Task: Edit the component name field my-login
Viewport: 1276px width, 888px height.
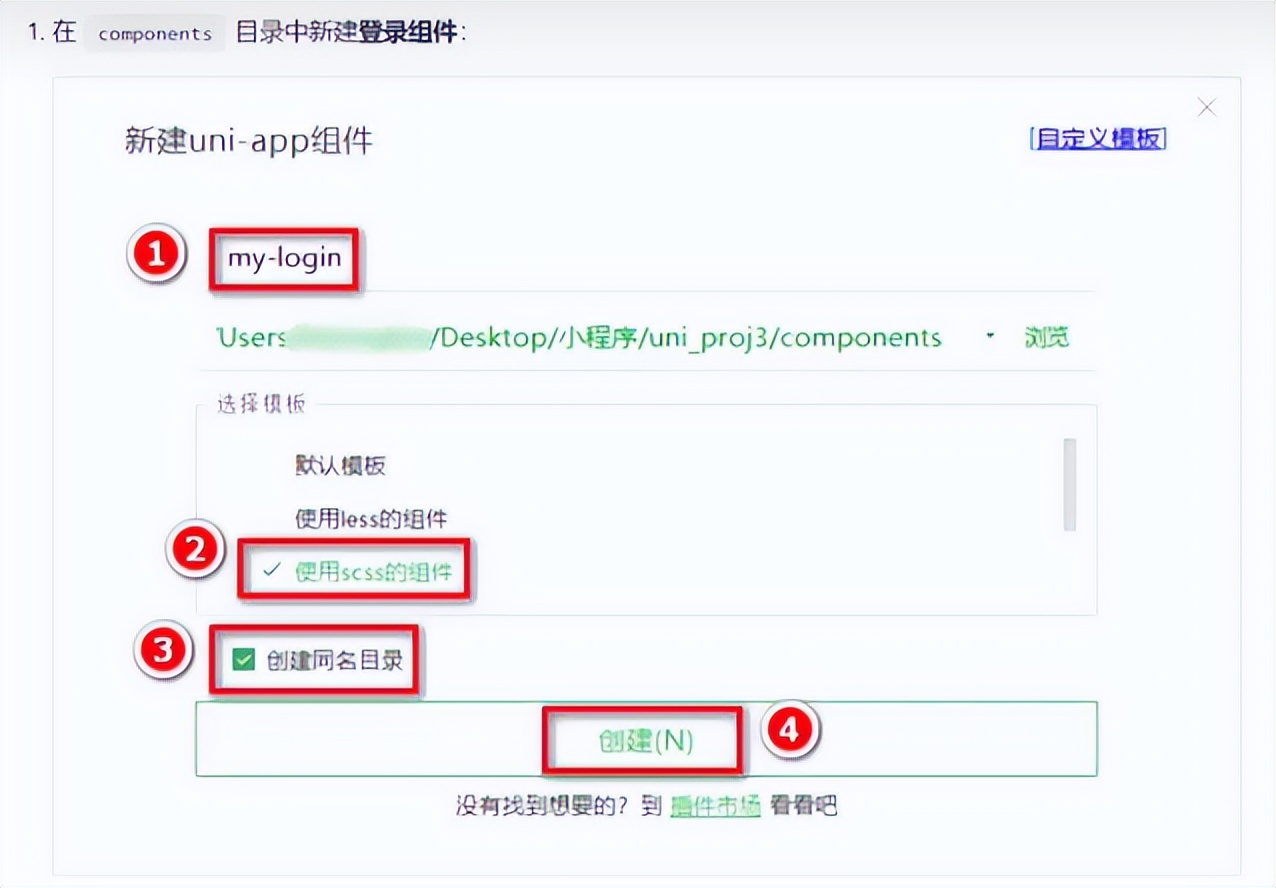Action: [284, 258]
